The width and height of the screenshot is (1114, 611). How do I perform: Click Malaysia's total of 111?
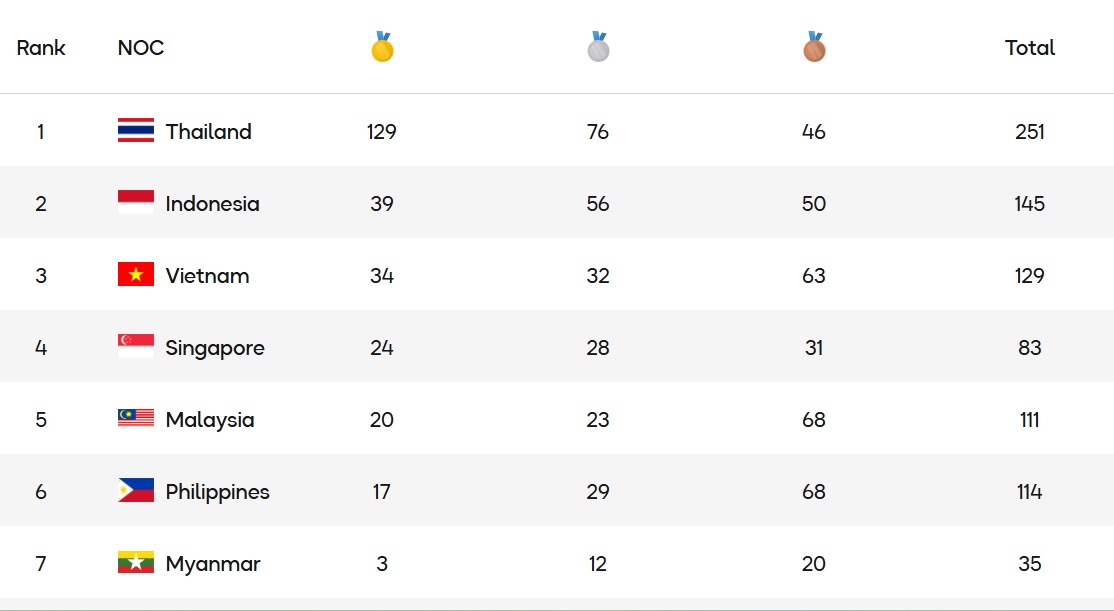point(1030,420)
